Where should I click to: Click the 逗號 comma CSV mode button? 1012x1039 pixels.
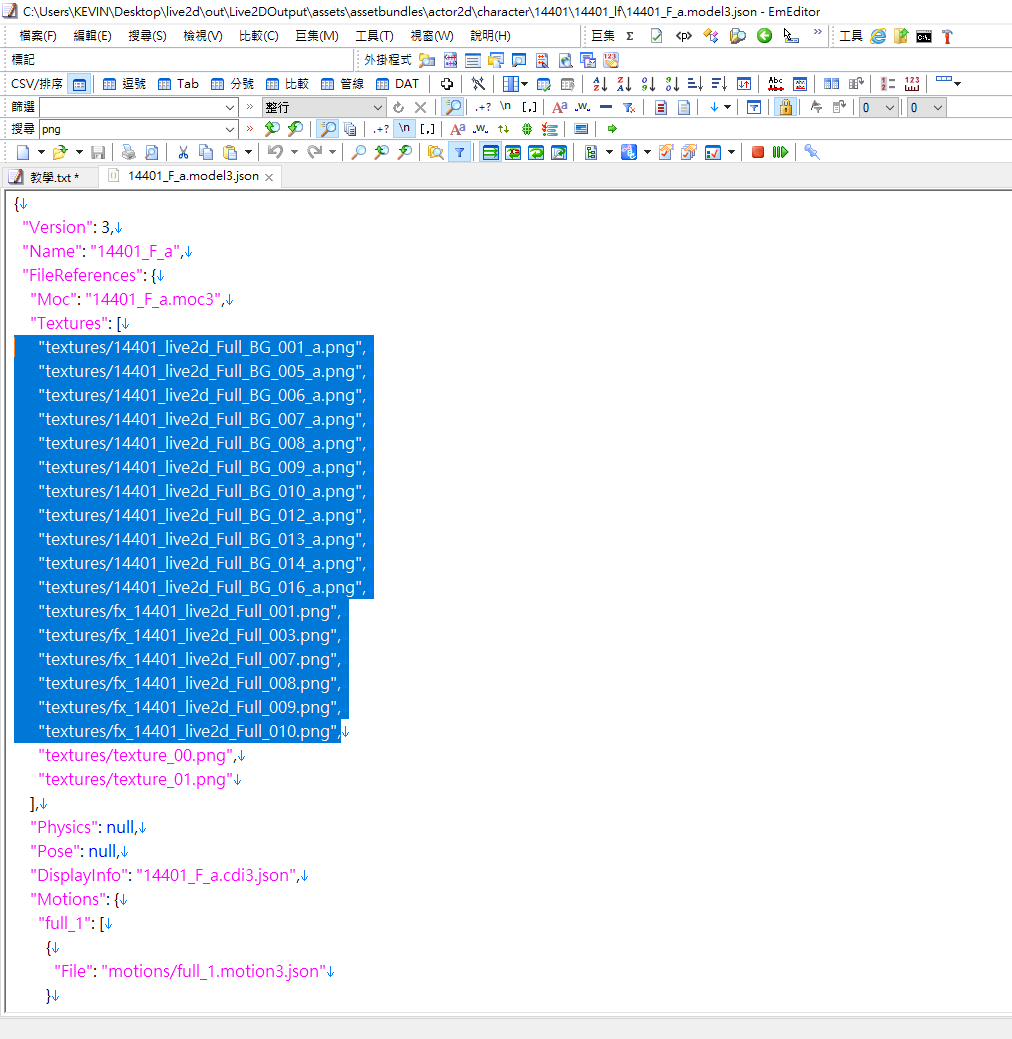coord(124,84)
